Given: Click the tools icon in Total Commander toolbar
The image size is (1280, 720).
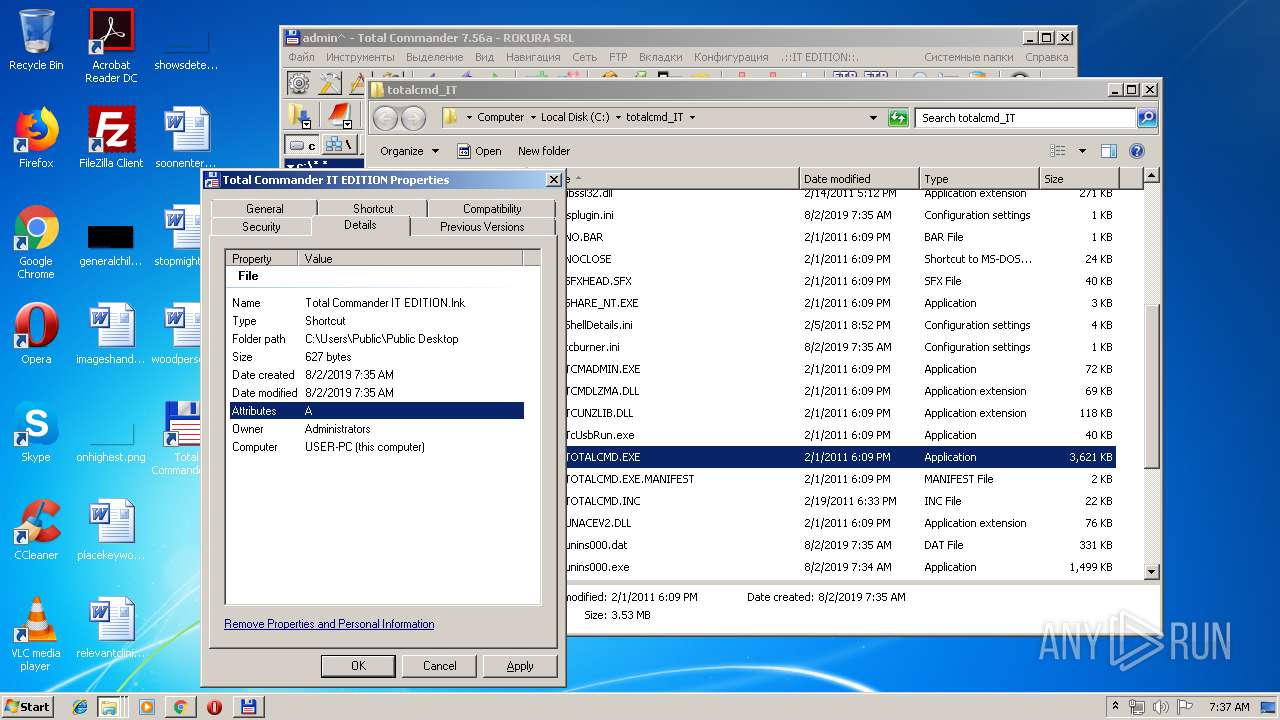Looking at the screenshot, I should [x=328, y=82].
